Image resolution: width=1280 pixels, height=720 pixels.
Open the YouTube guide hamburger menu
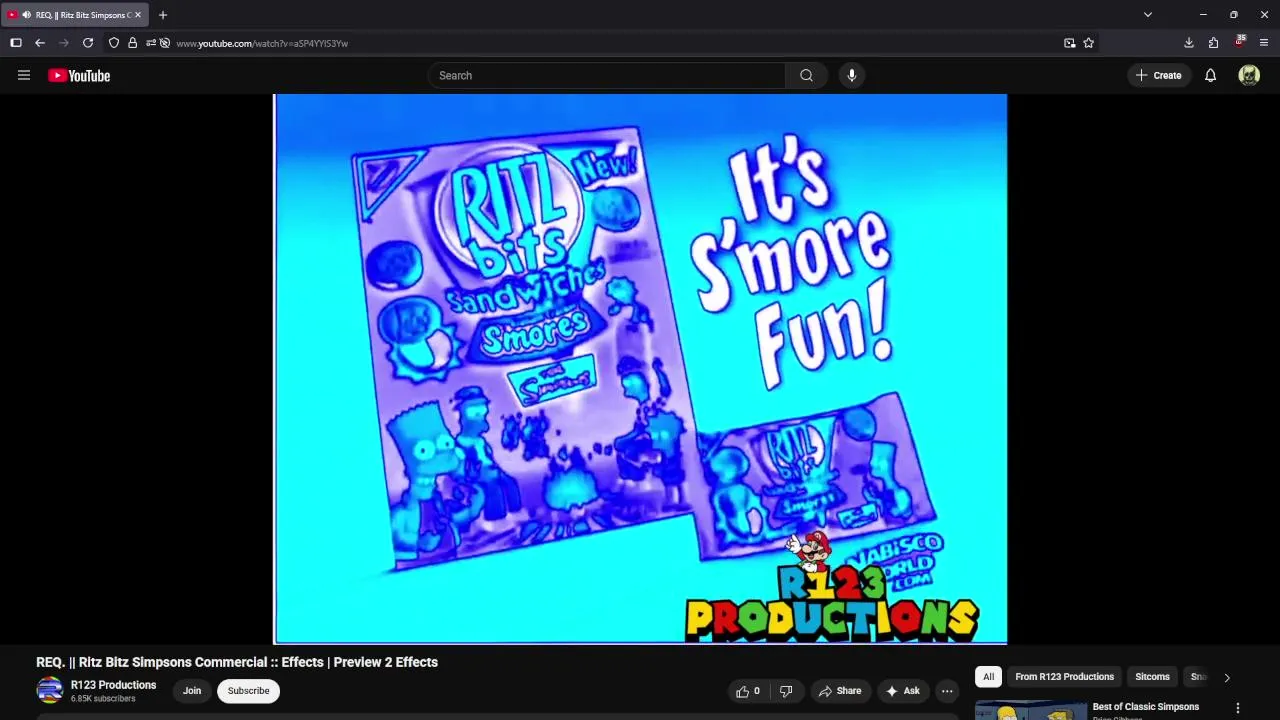(x=24, y=75)
